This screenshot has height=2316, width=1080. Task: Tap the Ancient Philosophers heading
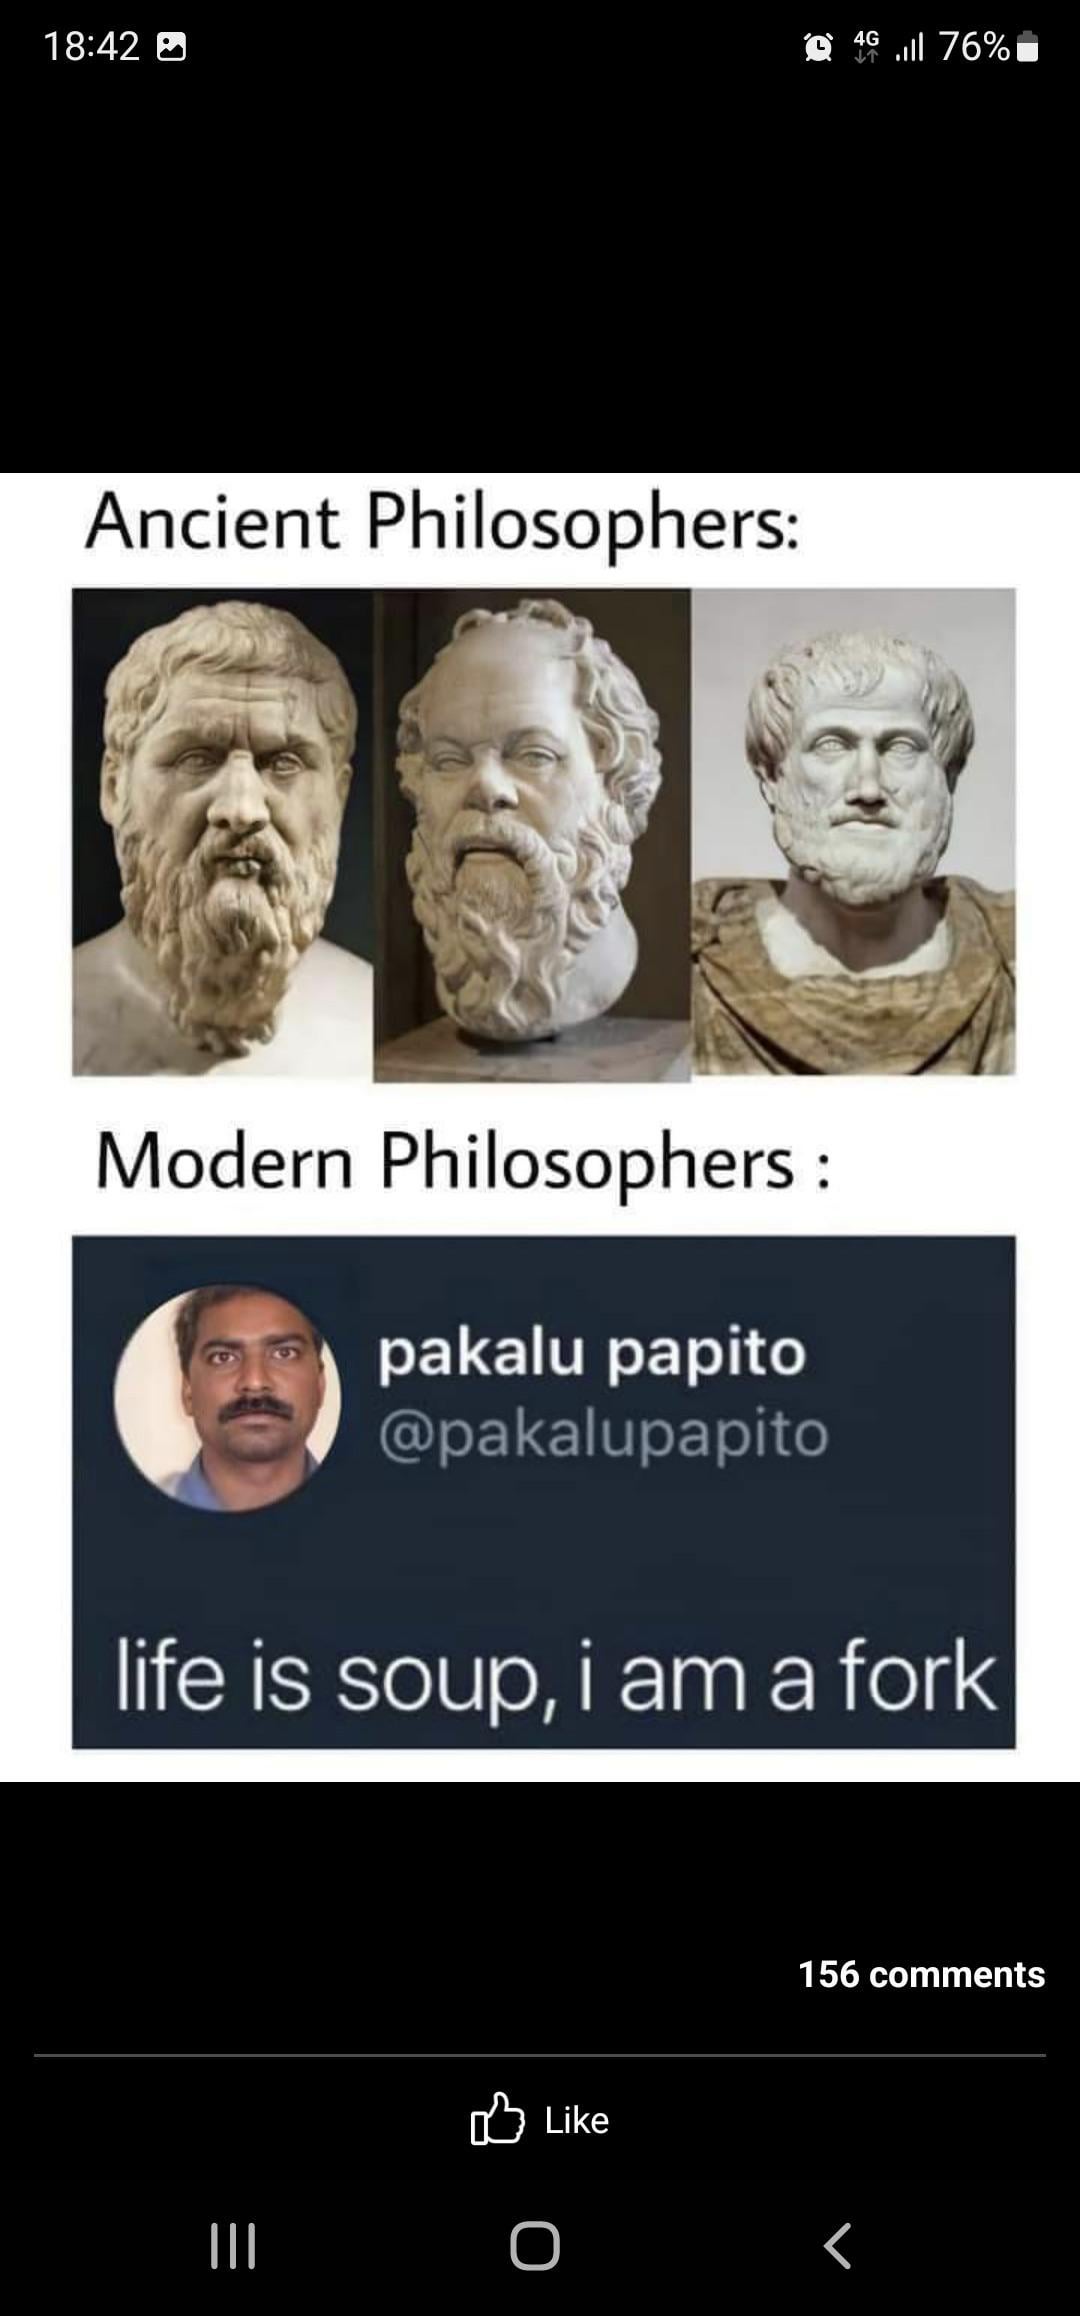[442, 524]
